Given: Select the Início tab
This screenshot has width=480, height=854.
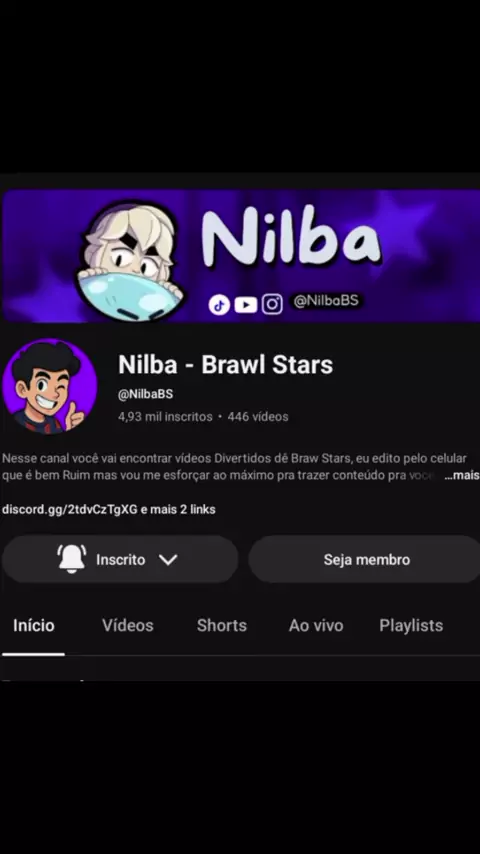Looking at the screenshot, I should tap(34, 625).
